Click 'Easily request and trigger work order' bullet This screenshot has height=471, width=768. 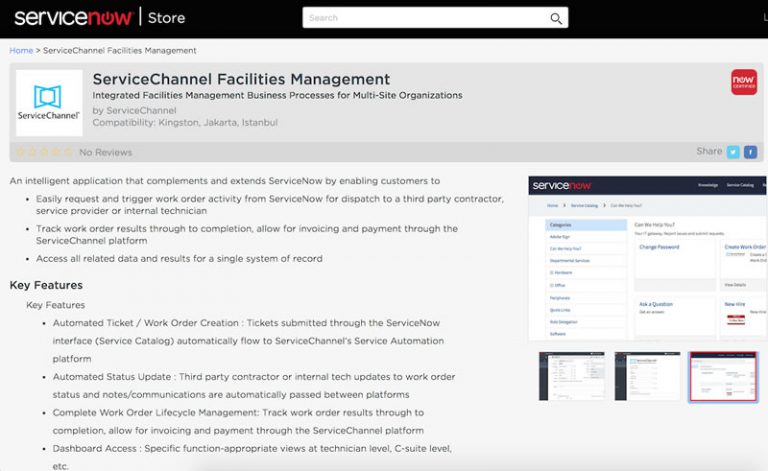(x=270, y=205)
